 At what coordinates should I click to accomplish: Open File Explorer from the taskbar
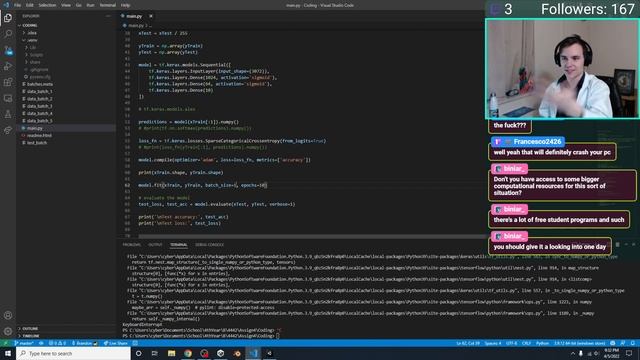171,353
